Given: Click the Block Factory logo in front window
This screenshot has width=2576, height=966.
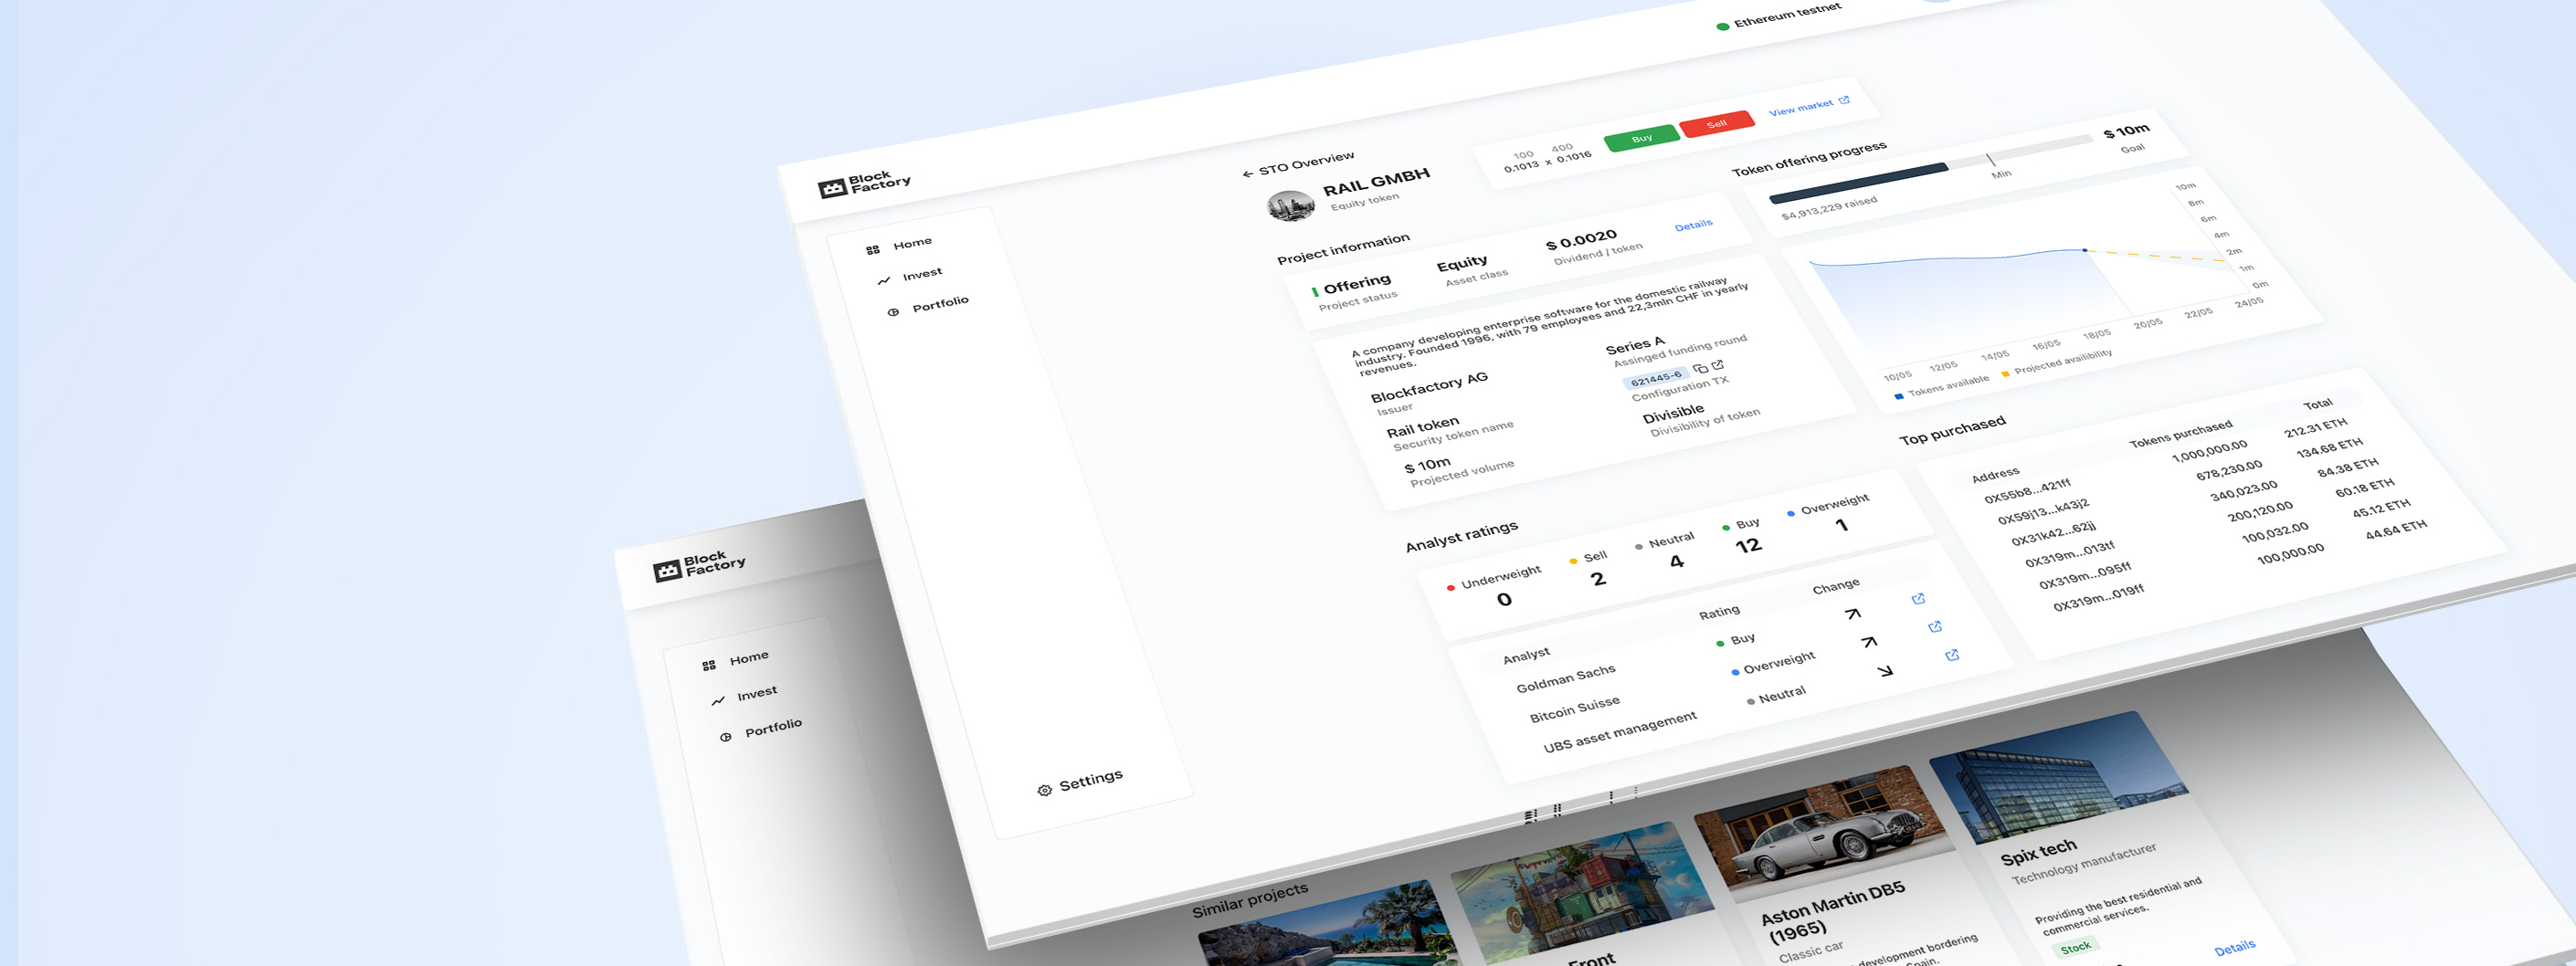Looking at the screenshot, I should click(x=864, y=184).
